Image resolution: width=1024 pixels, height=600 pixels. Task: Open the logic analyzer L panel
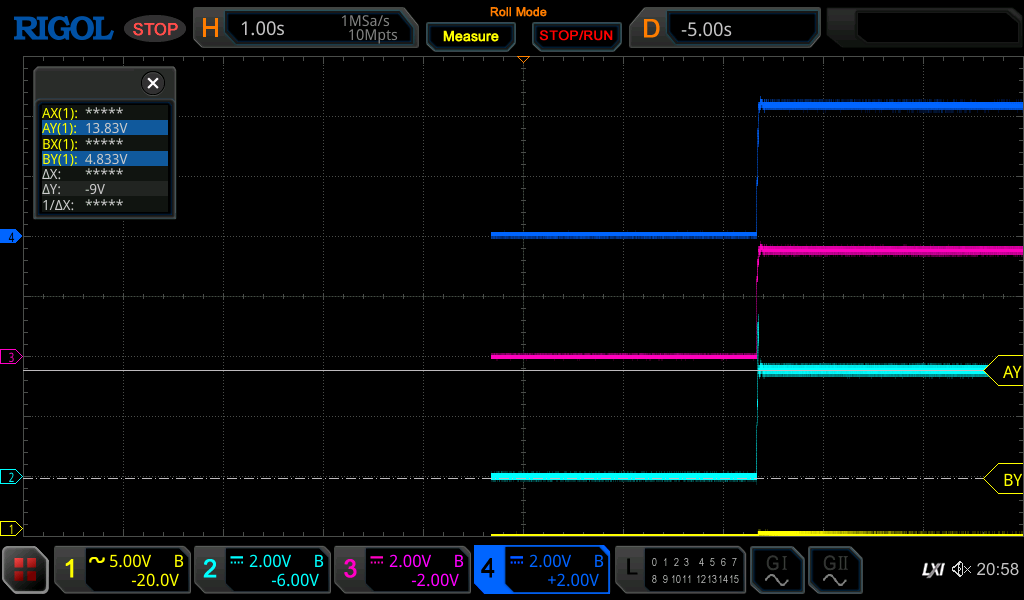(679, 569)
